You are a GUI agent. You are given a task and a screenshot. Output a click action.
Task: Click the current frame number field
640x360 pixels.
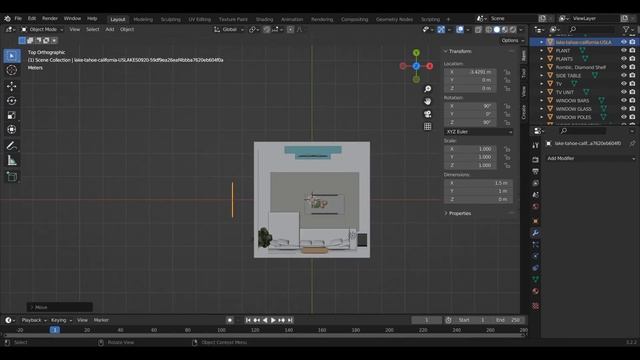click(426, 320)
